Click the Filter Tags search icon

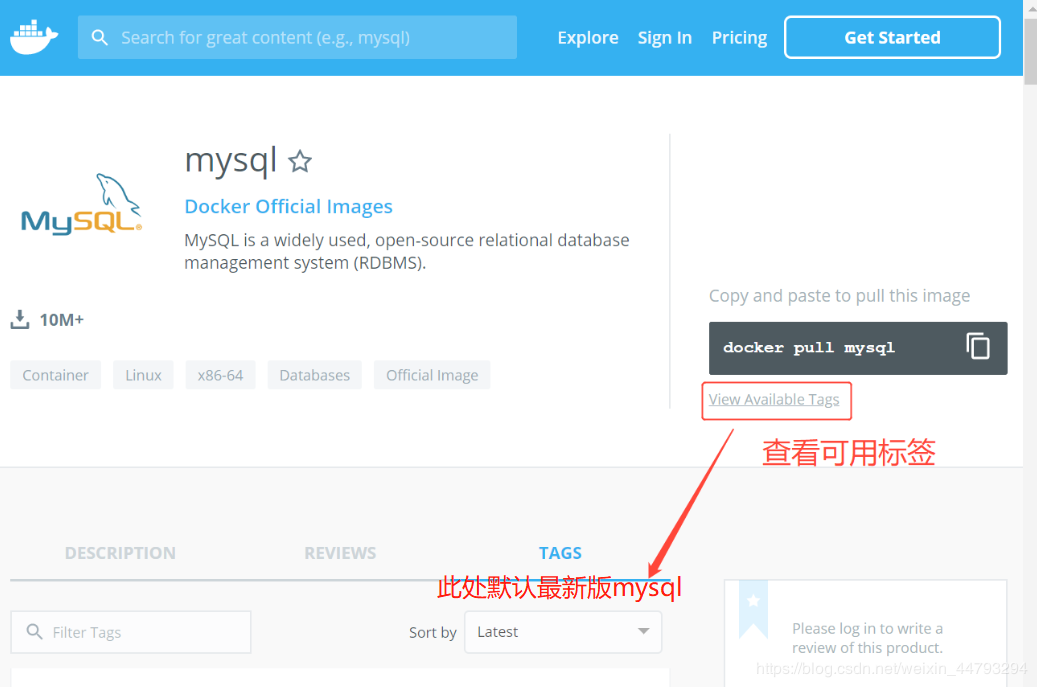34,631
